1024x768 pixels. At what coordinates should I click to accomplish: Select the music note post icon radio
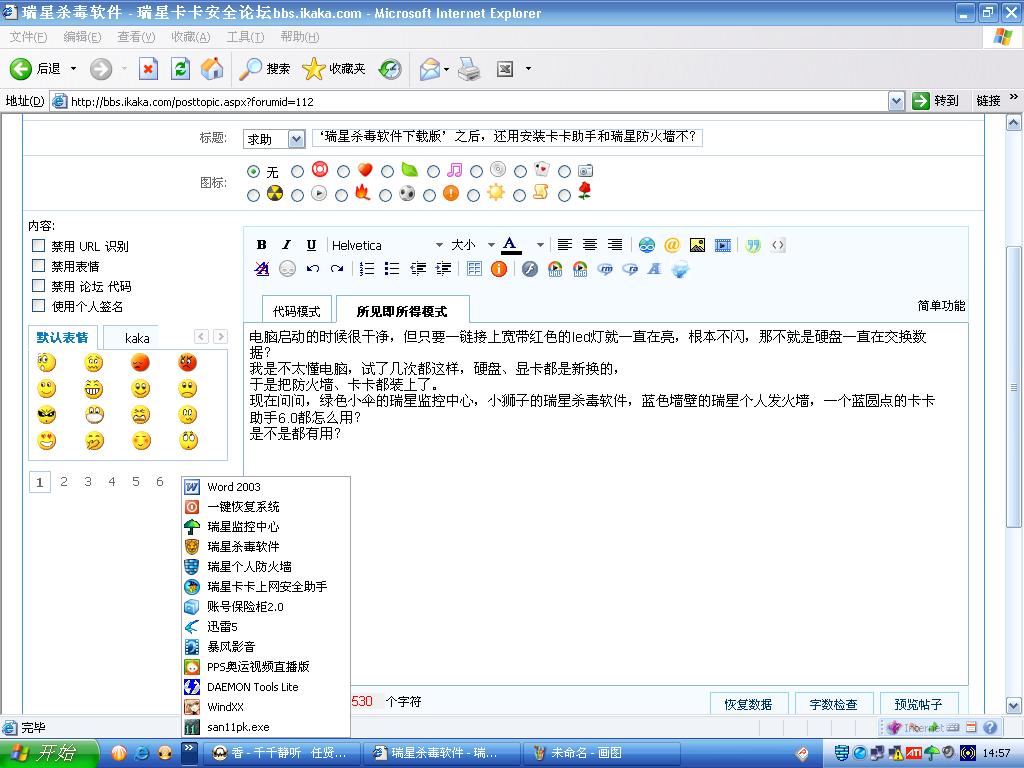[x=432, y=172]
